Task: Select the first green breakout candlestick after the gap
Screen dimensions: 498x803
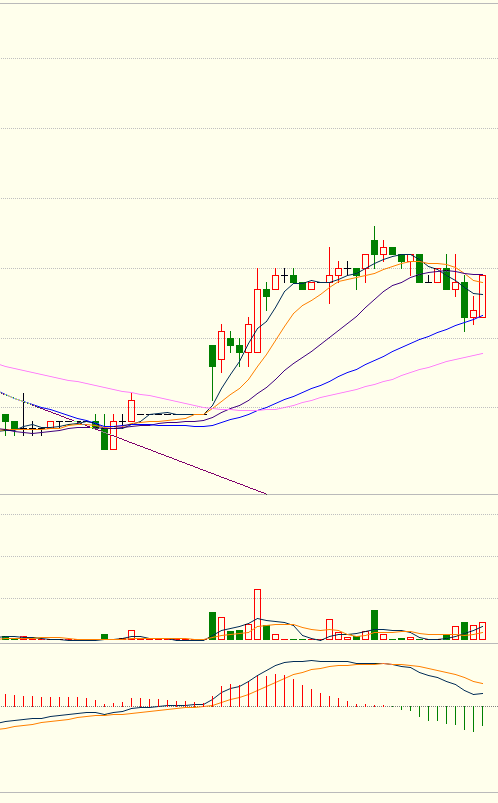Action: click(212, 373)
